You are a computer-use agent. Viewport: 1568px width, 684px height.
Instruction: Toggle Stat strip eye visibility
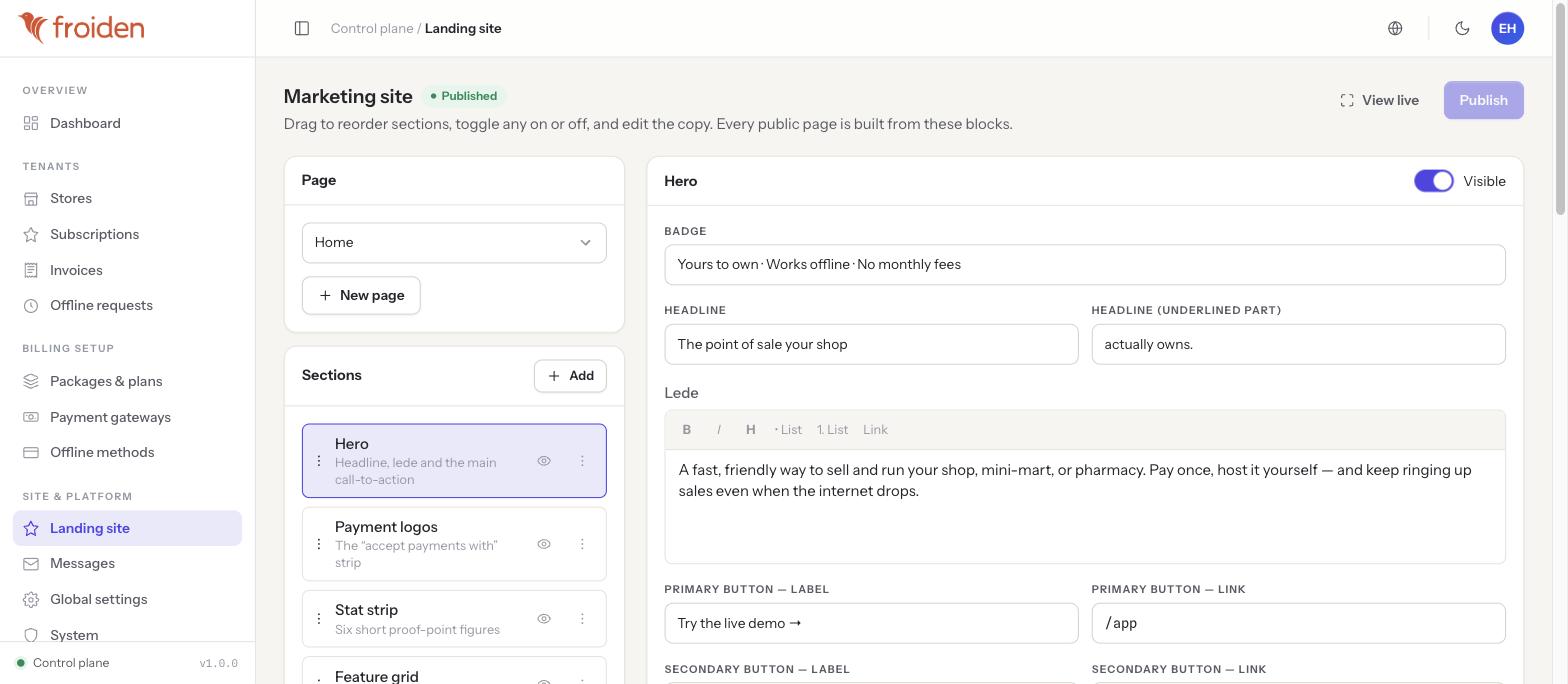[544, 619]
